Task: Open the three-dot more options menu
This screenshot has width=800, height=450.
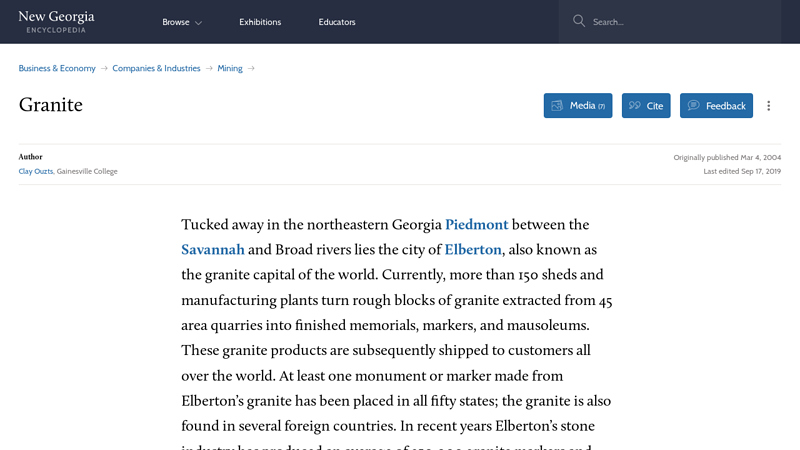Action: click(768, 106)
